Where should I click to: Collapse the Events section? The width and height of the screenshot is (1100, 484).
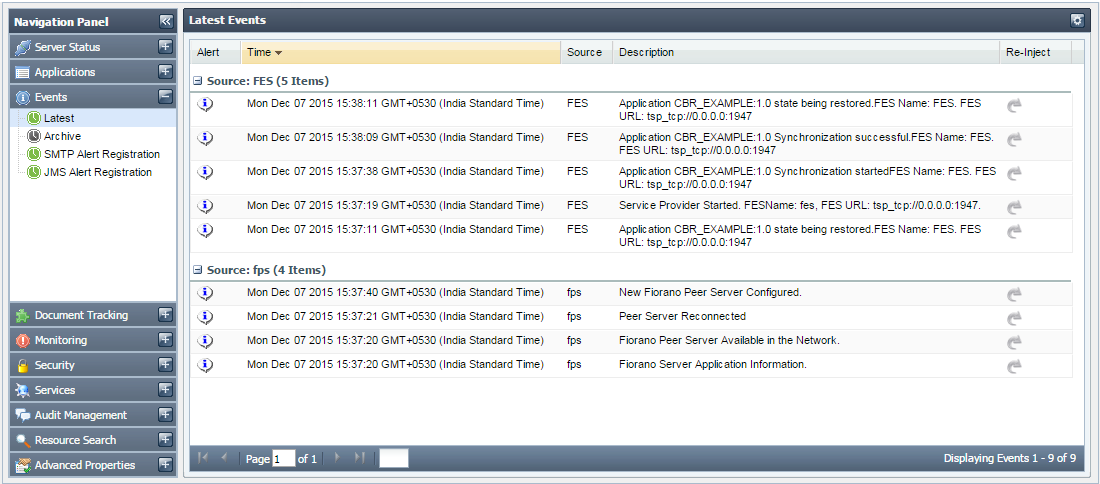tap(165, 97)
